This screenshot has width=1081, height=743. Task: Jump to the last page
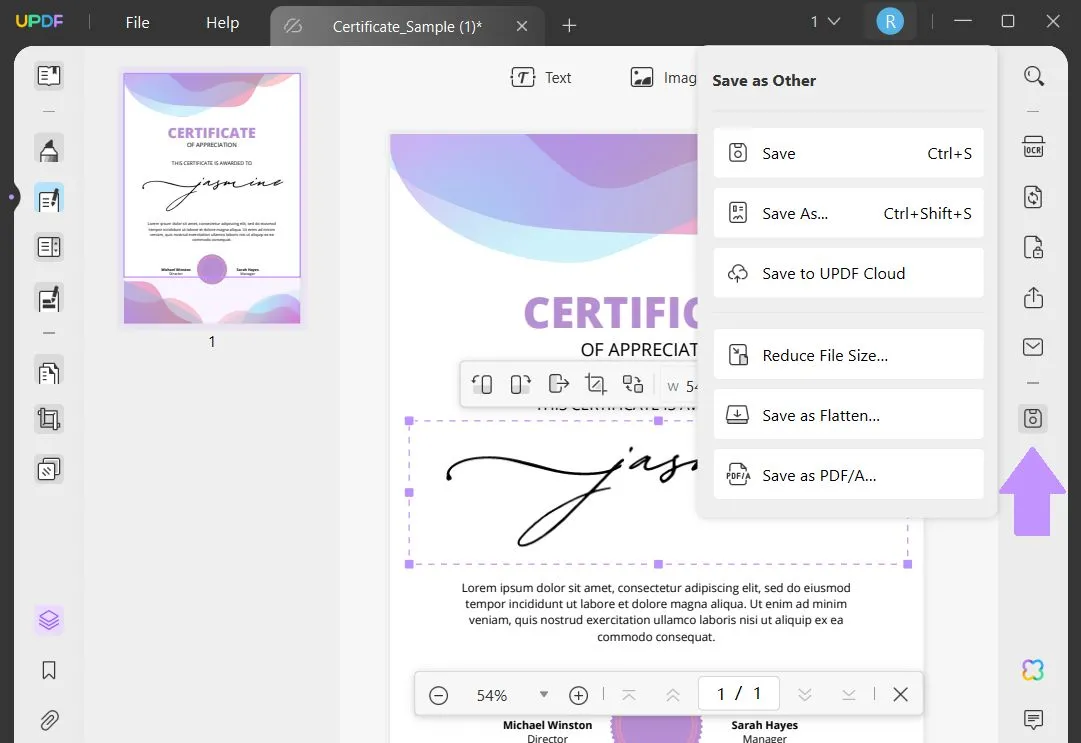(849, 695)
